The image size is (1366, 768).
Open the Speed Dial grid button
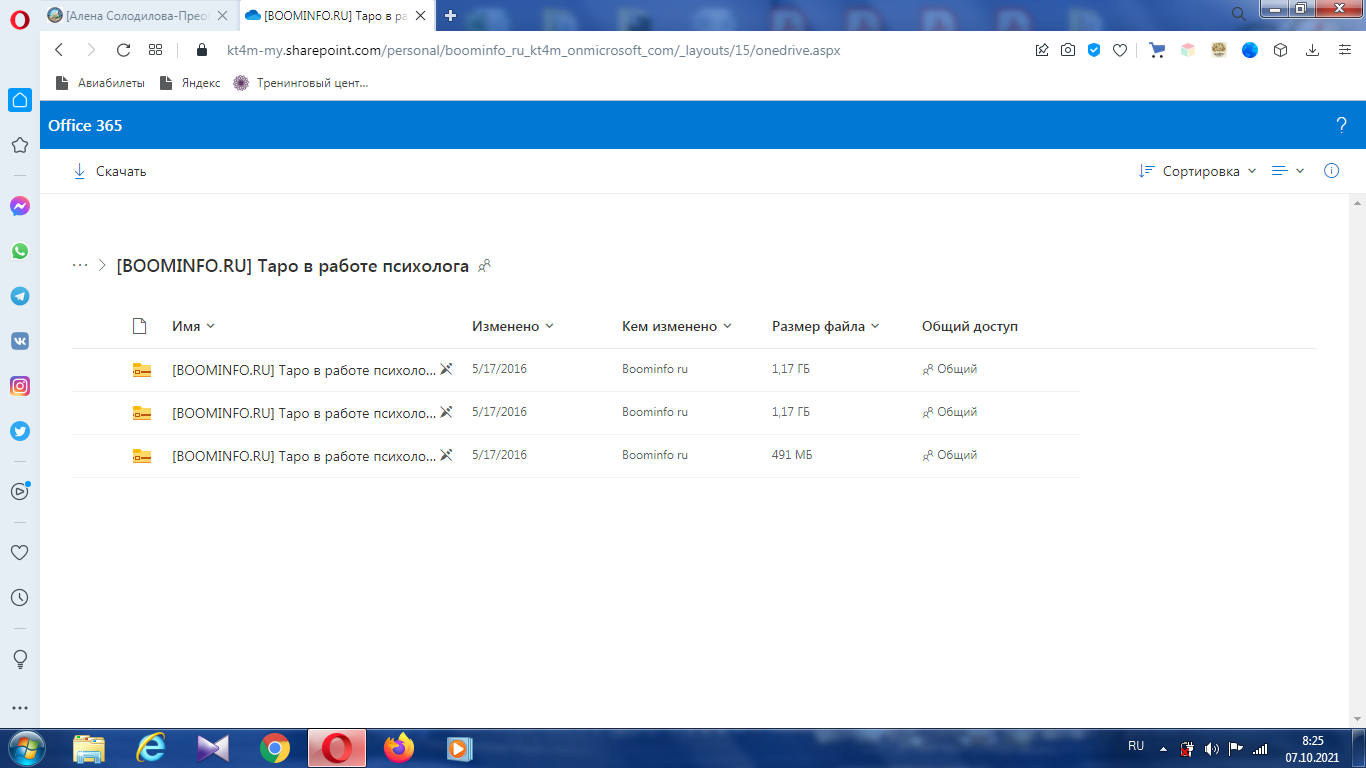pyautogui.click(x=155, y=50)
